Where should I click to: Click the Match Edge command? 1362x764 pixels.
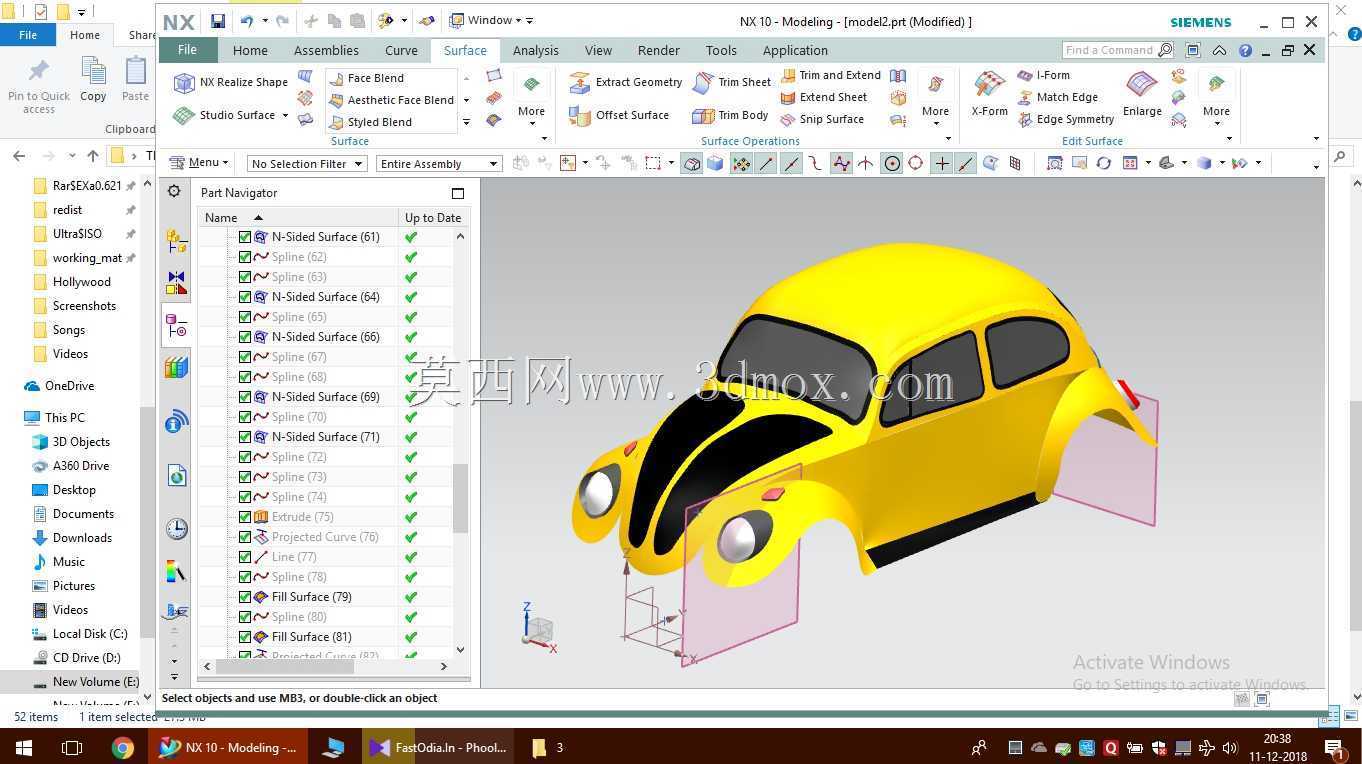[1057, 97]
